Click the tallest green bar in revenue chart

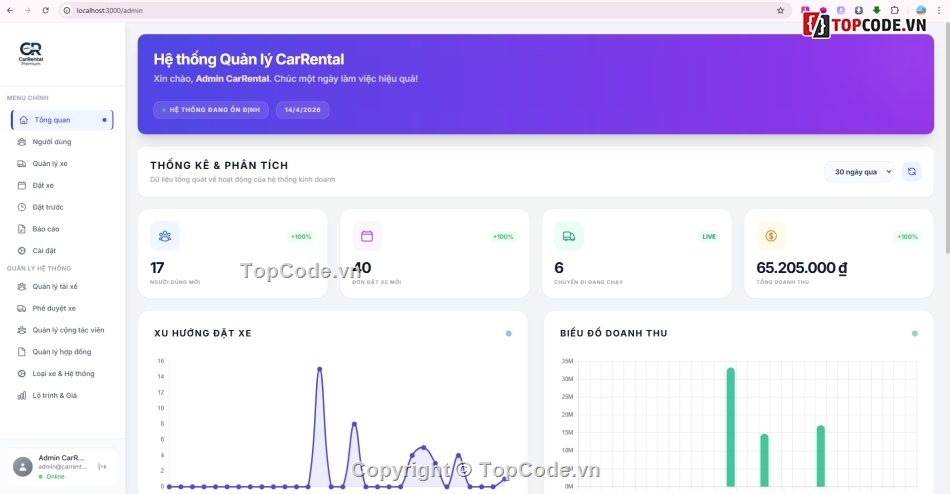click(731, 427)
